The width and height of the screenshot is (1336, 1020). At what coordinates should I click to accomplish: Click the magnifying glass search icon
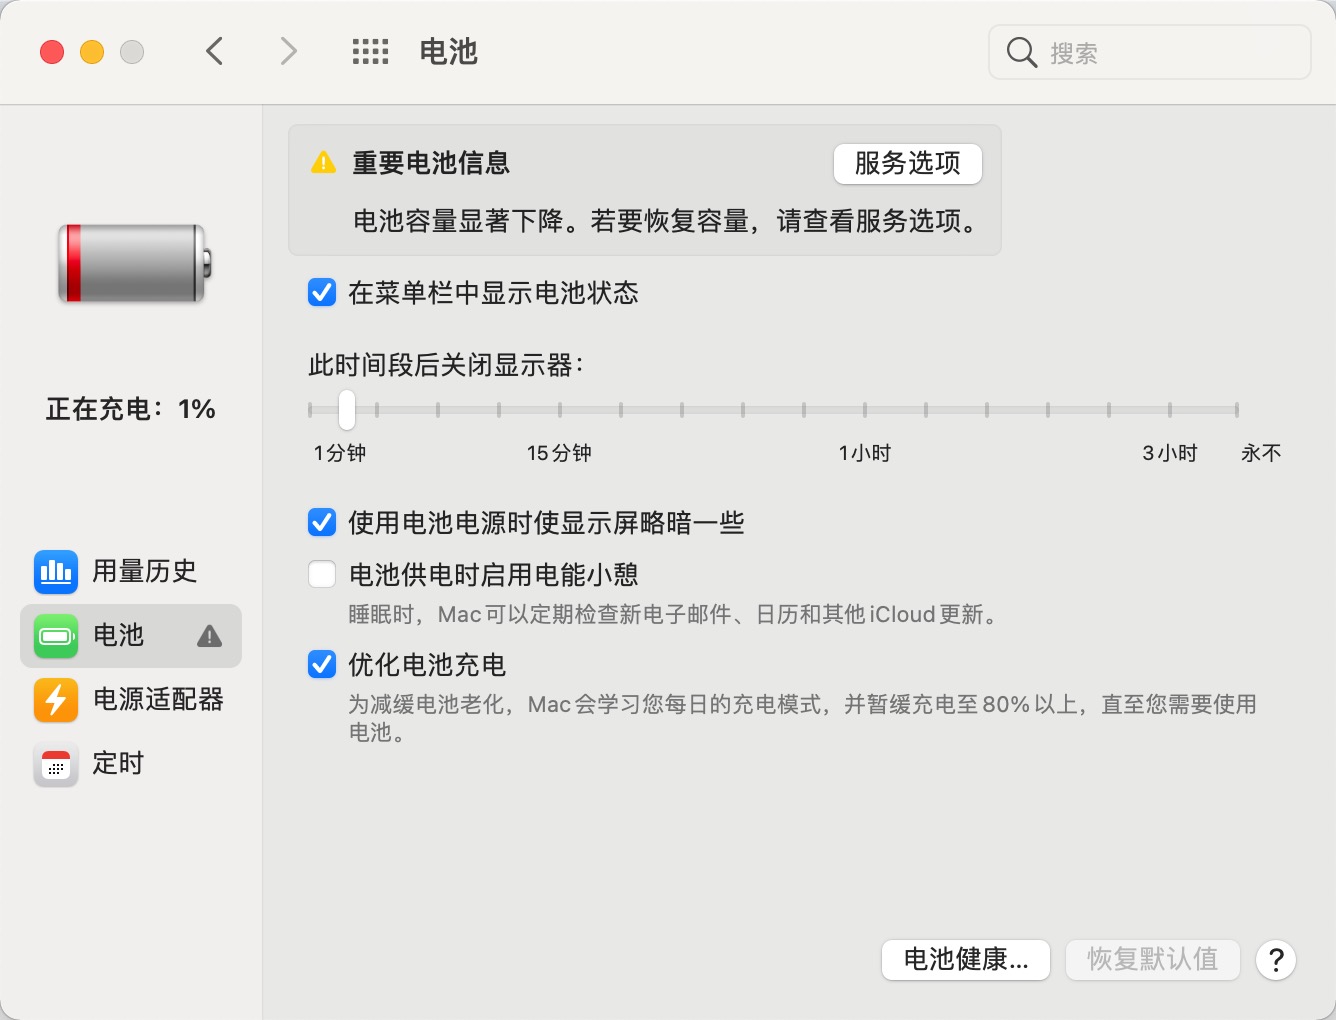(1021, 53)
